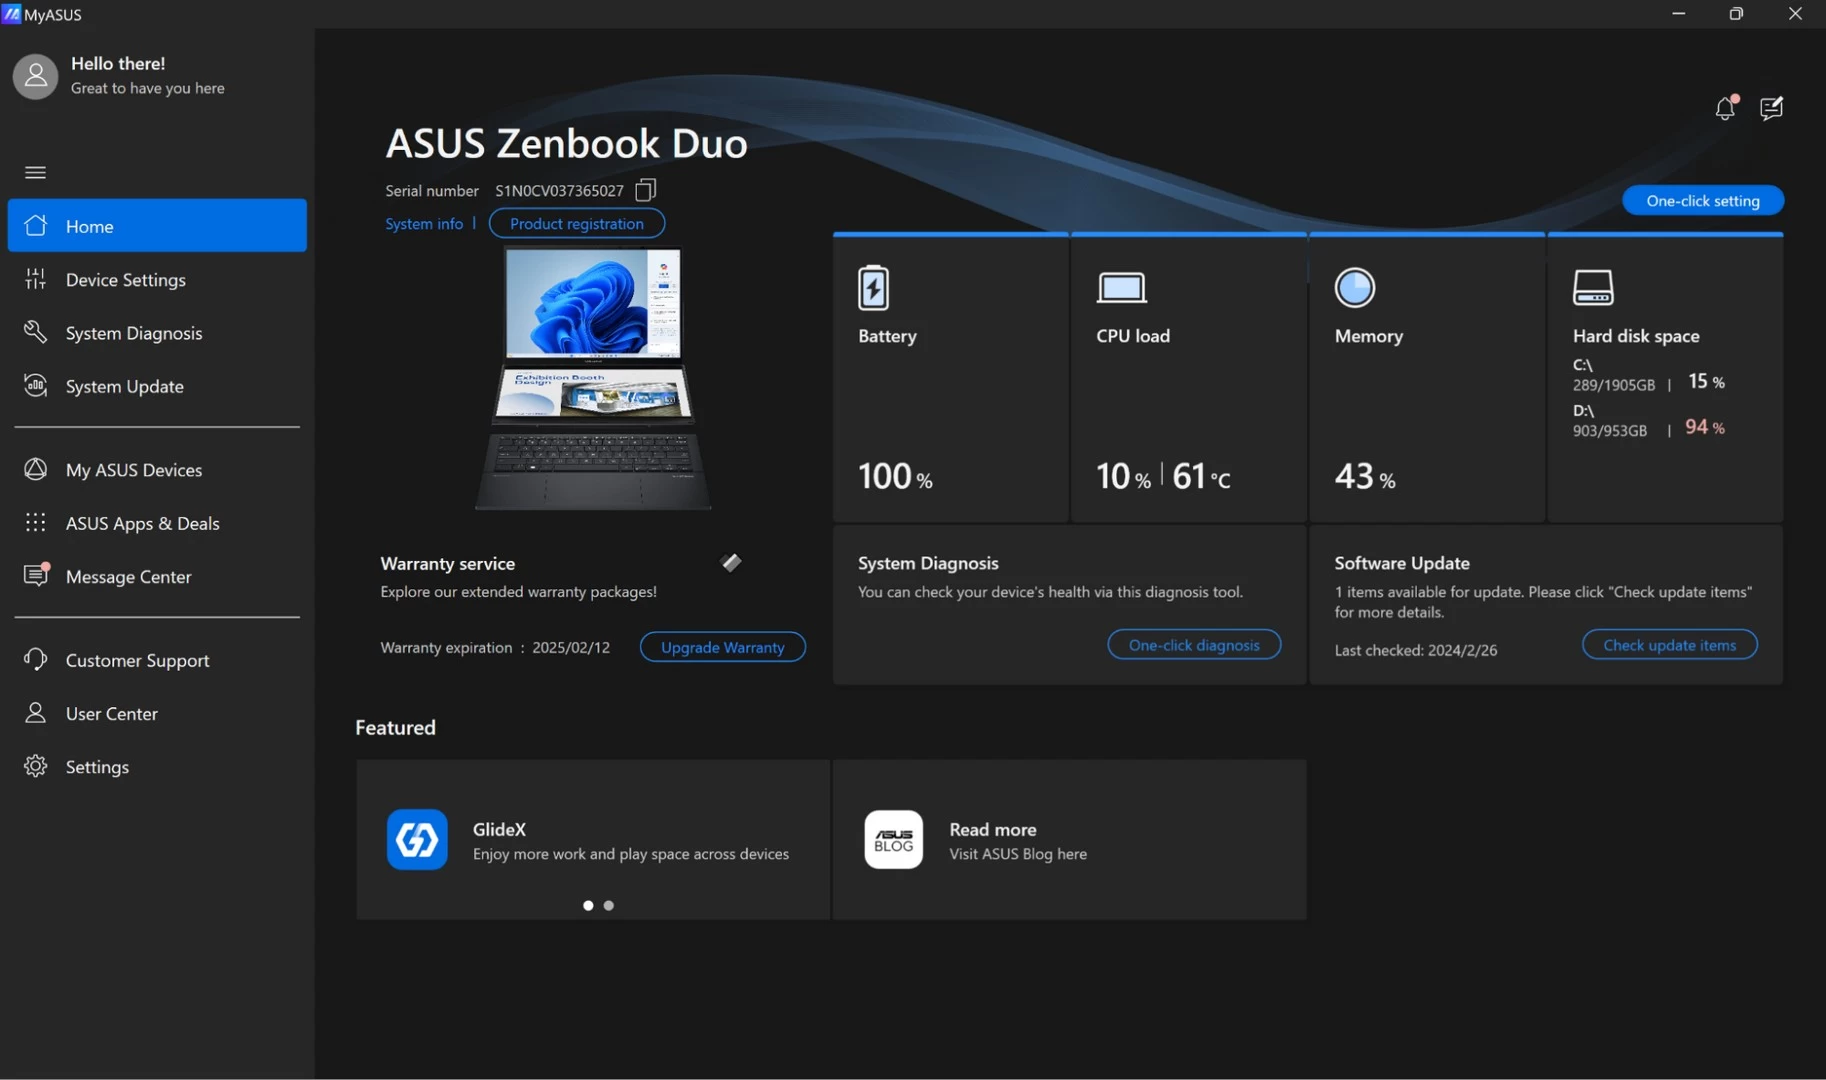The image size is (1826, 1080).
Task: Open Device Settings menu item
Action: point(157,279)
